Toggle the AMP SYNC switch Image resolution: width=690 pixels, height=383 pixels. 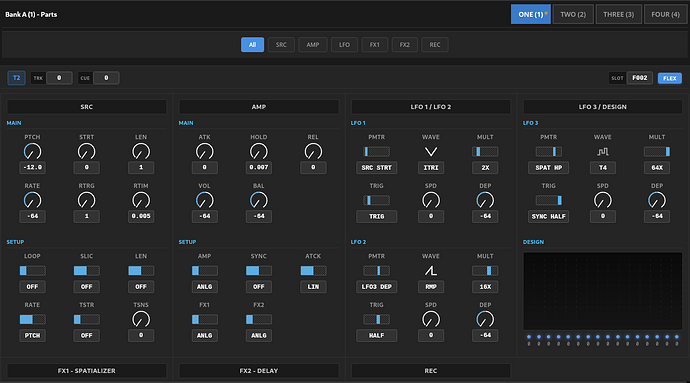point(259,271)
